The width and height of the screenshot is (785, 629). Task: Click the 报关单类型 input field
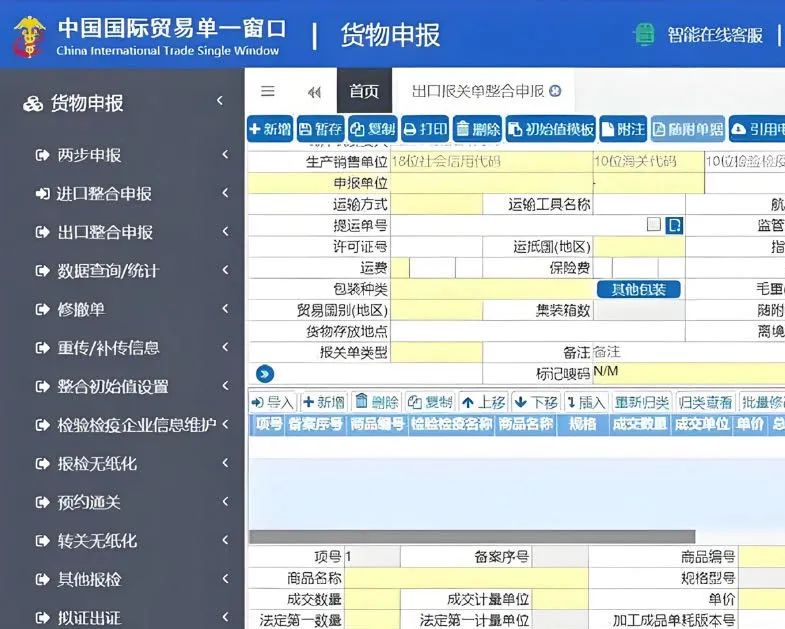coord(436,352)
